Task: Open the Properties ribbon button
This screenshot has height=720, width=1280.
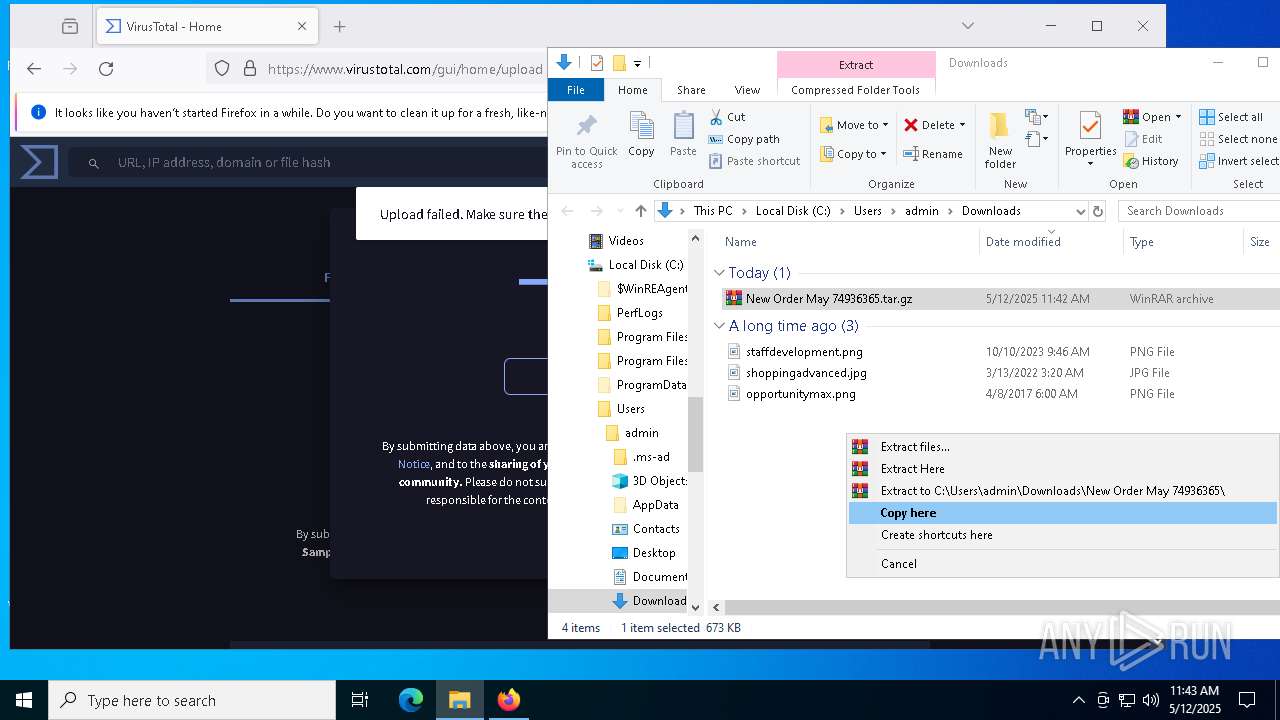Action: tap(1090, 139)
